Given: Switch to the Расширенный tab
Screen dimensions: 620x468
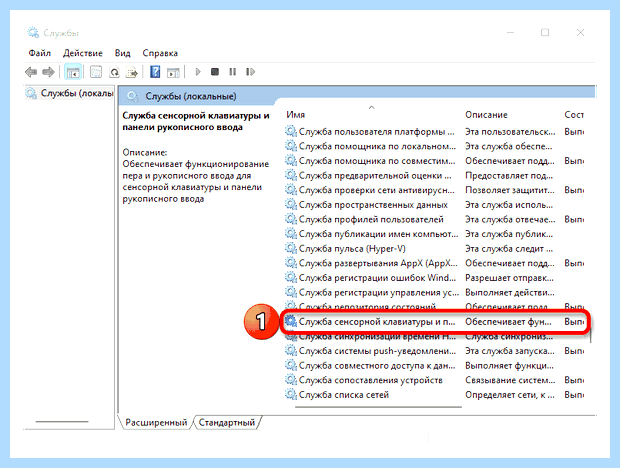Looking at the screenshot, I should (156, 423).
